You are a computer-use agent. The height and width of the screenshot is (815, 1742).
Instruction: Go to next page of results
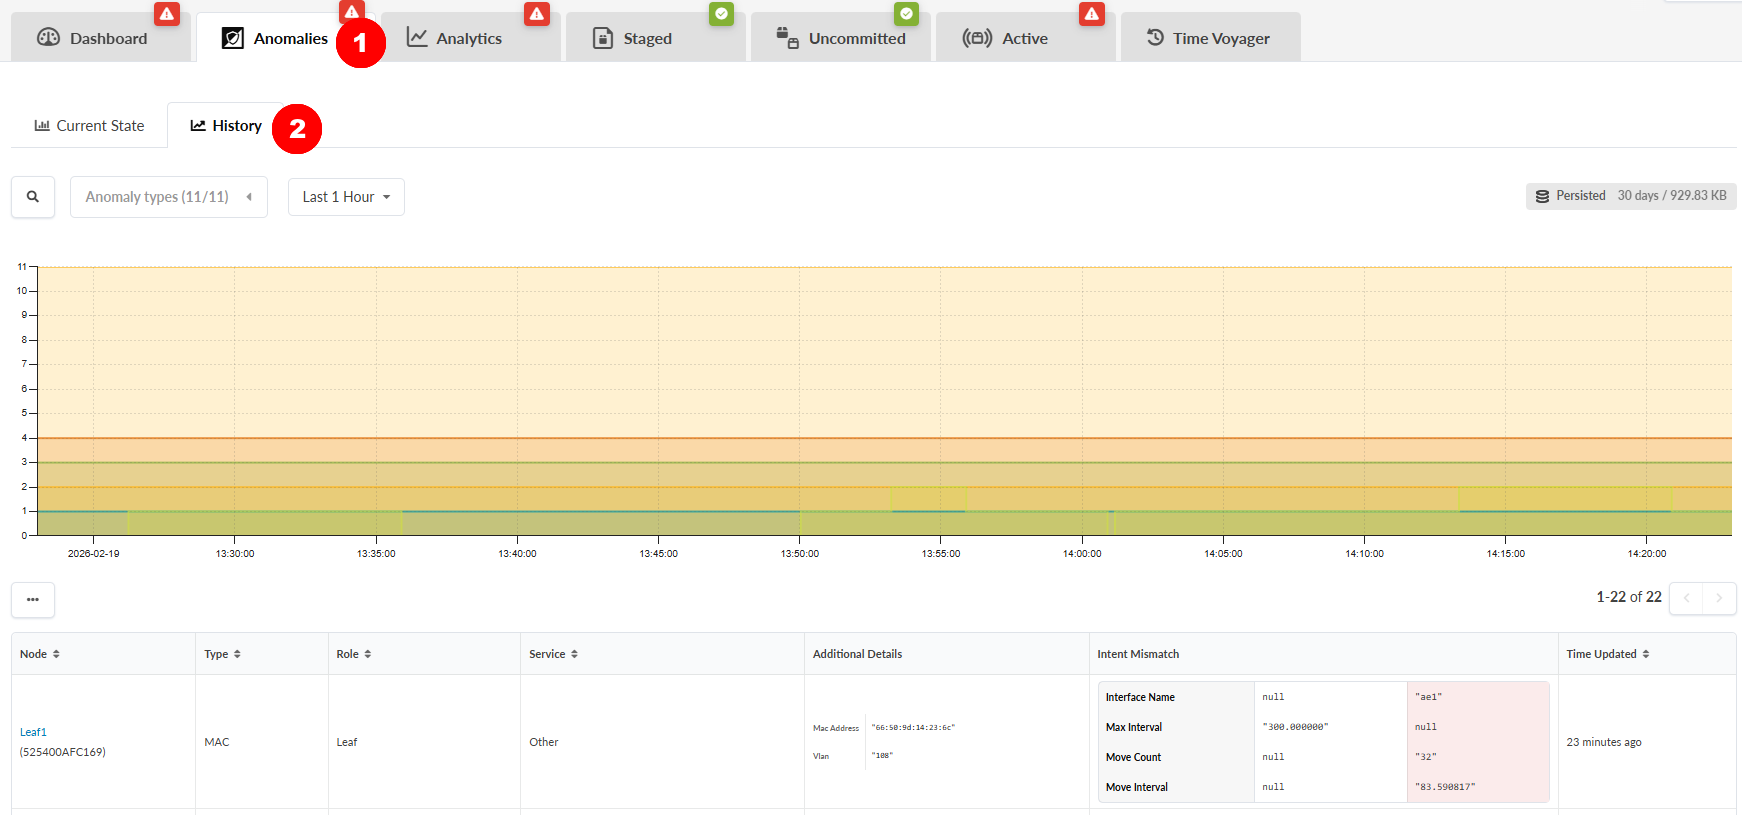[x=1719, y=598]
